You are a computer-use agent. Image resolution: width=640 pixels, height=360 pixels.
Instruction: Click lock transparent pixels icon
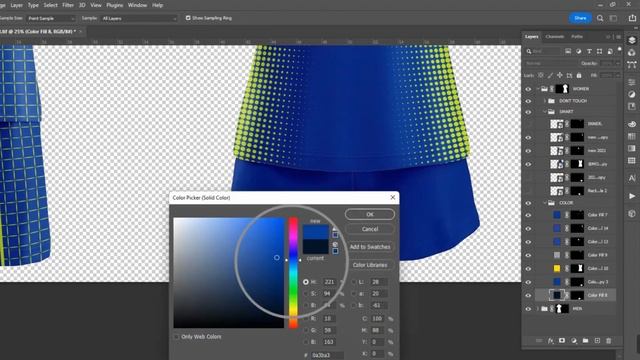tap(541, 76)
